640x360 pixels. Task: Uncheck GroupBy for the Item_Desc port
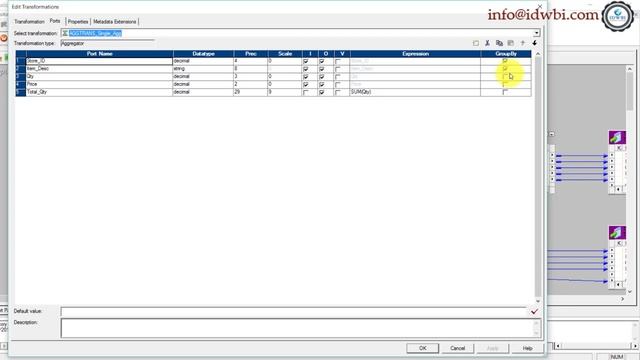tap(505, 69)
